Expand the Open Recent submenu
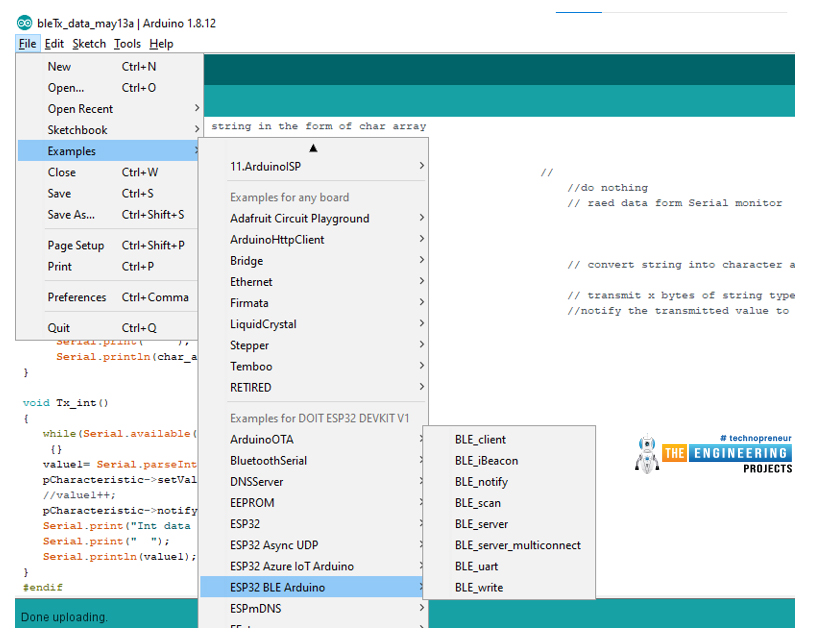Viewport: 815px width, 641px height. (x=108, y=109)
